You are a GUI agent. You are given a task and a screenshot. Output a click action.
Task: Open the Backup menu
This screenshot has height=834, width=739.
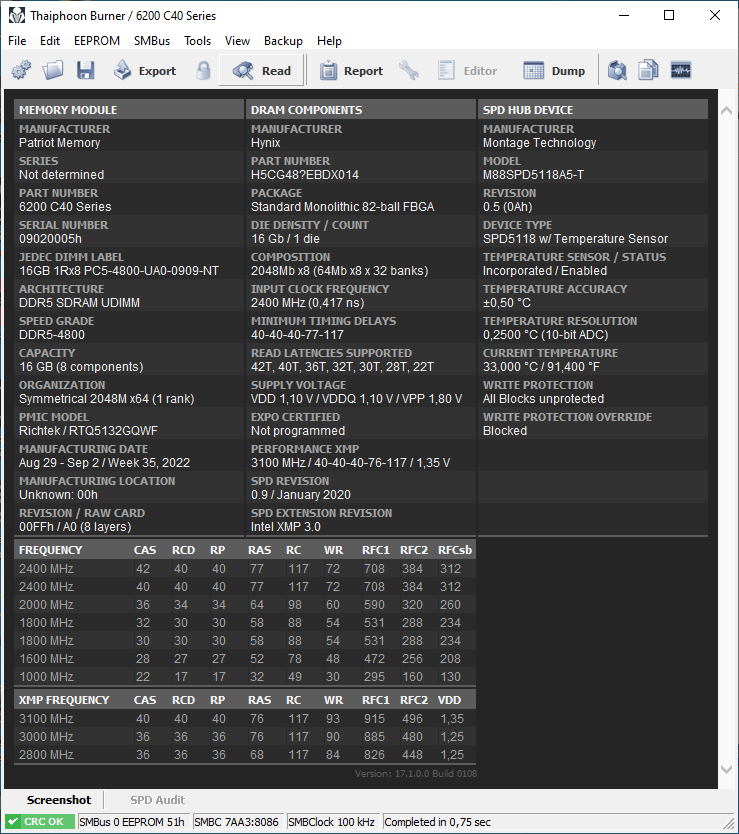283,41
